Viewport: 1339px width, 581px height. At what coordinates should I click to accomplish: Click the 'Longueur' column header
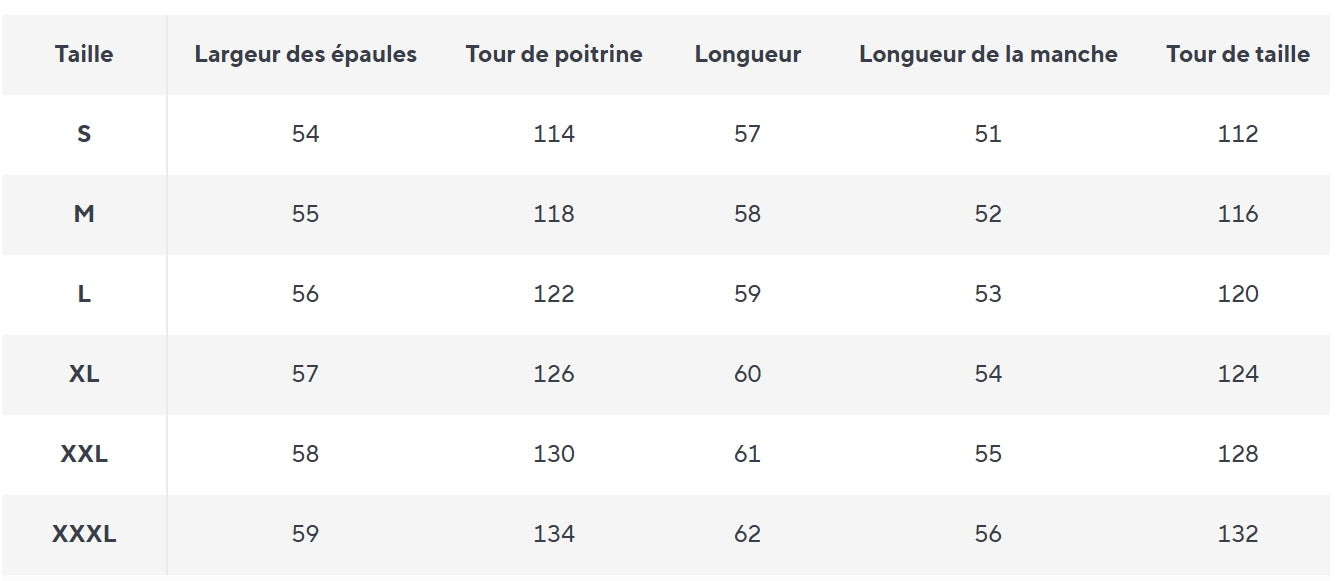[748, 54]
